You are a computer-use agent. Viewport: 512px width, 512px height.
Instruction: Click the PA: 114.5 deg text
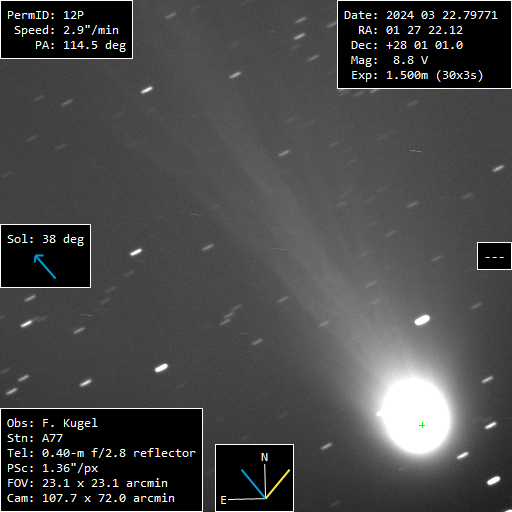pyautogui.click(x=81, y=45)
